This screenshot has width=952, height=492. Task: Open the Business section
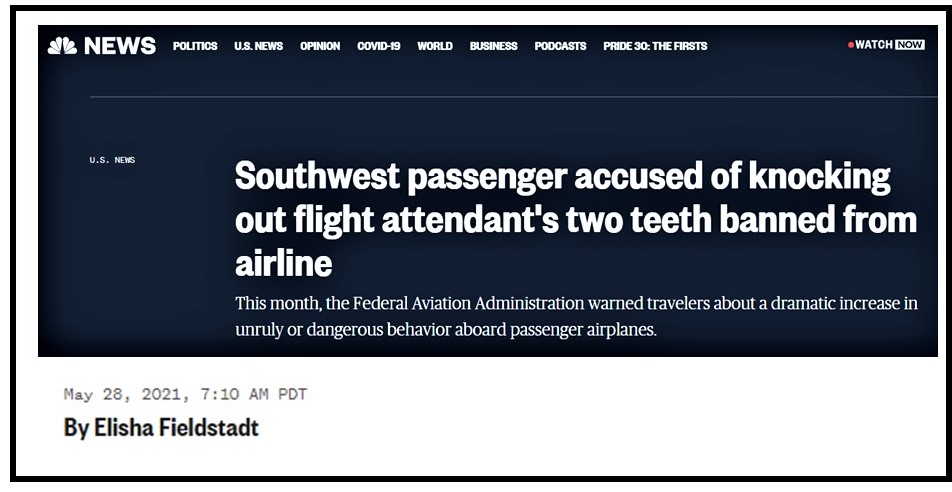[x=494, y=46]
